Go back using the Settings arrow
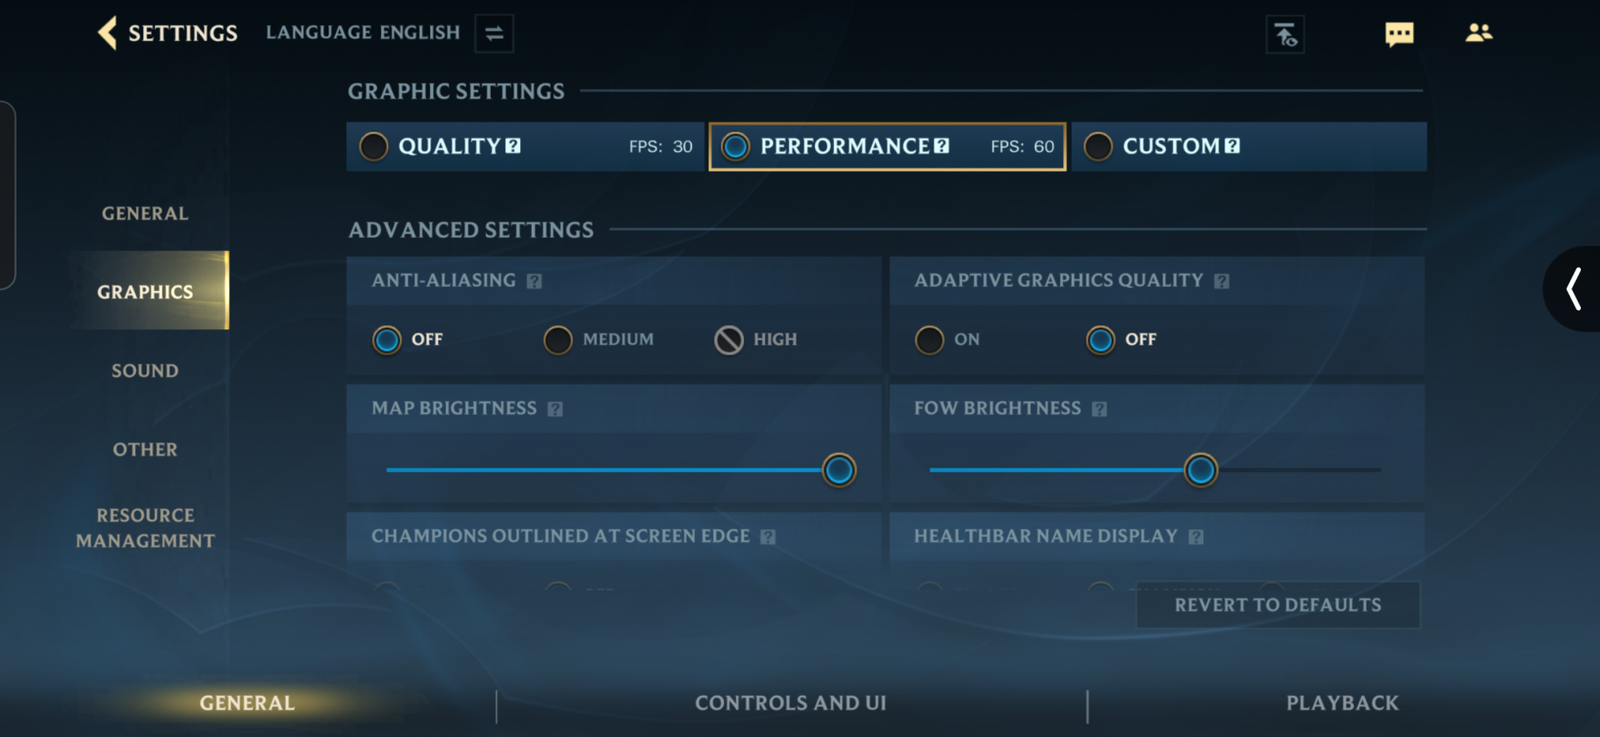Screen dimensions: 1600x737 [x=108, y=33]
